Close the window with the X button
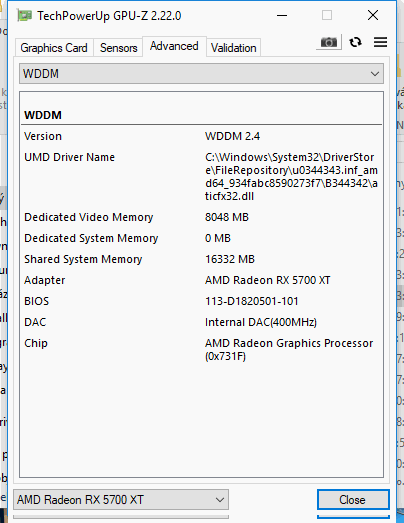Image resolution: width=404 pixels, height=523 pixels. tap(373, 15)
